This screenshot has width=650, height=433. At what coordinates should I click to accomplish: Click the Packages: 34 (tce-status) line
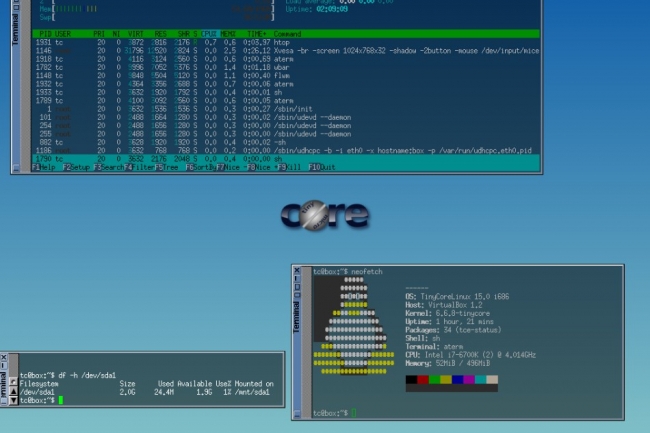(x=454, y=330)
